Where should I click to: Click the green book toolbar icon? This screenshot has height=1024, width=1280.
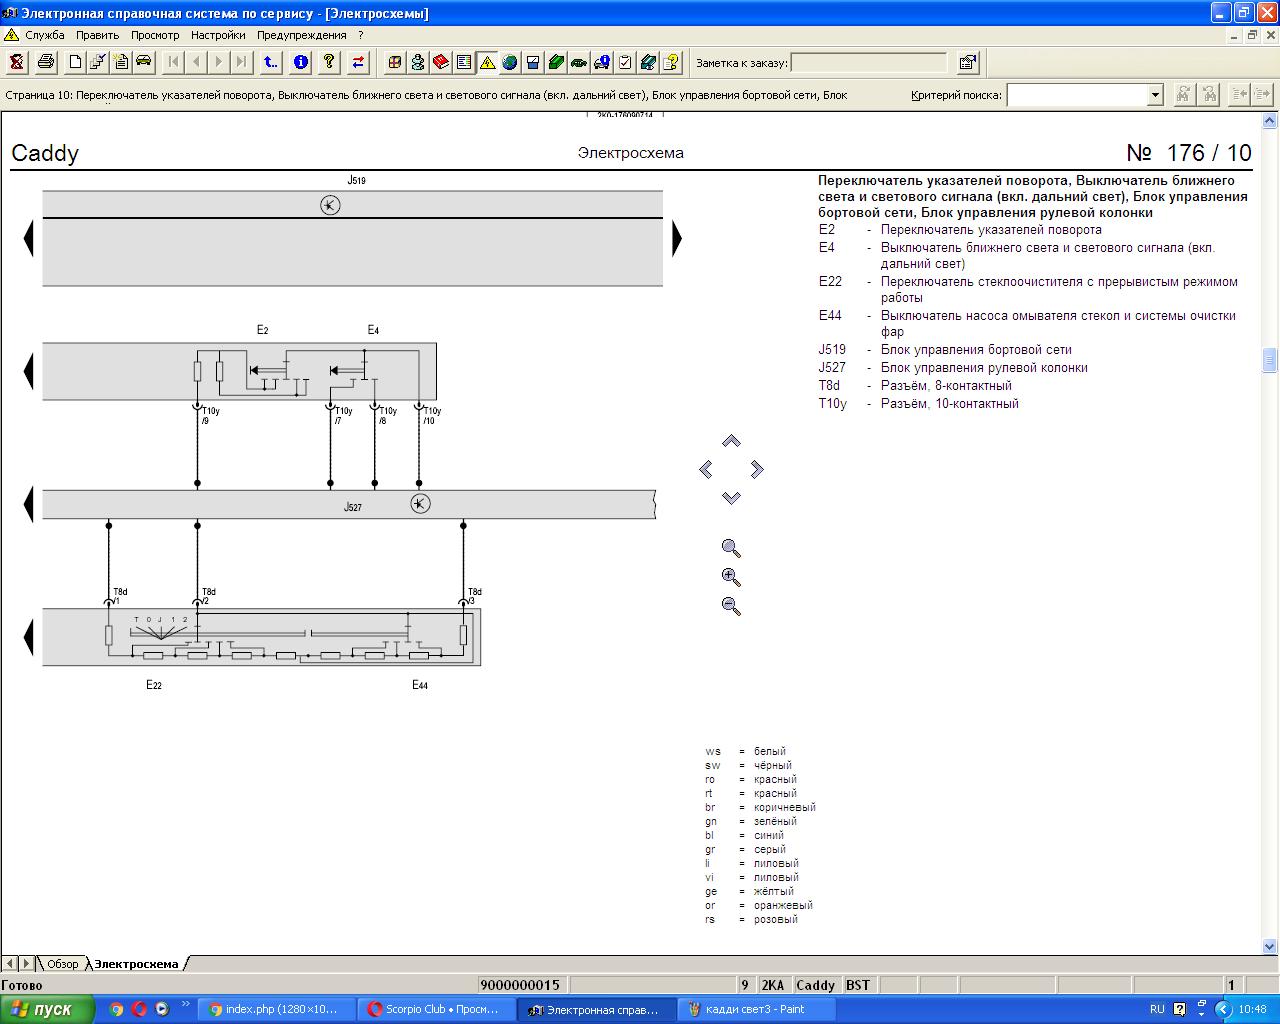coord(556,62)
